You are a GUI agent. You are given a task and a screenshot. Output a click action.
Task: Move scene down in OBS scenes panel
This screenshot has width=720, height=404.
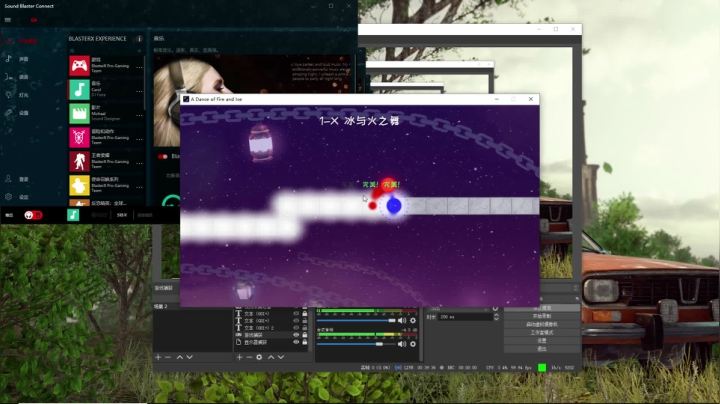click(x=190, y=357)
